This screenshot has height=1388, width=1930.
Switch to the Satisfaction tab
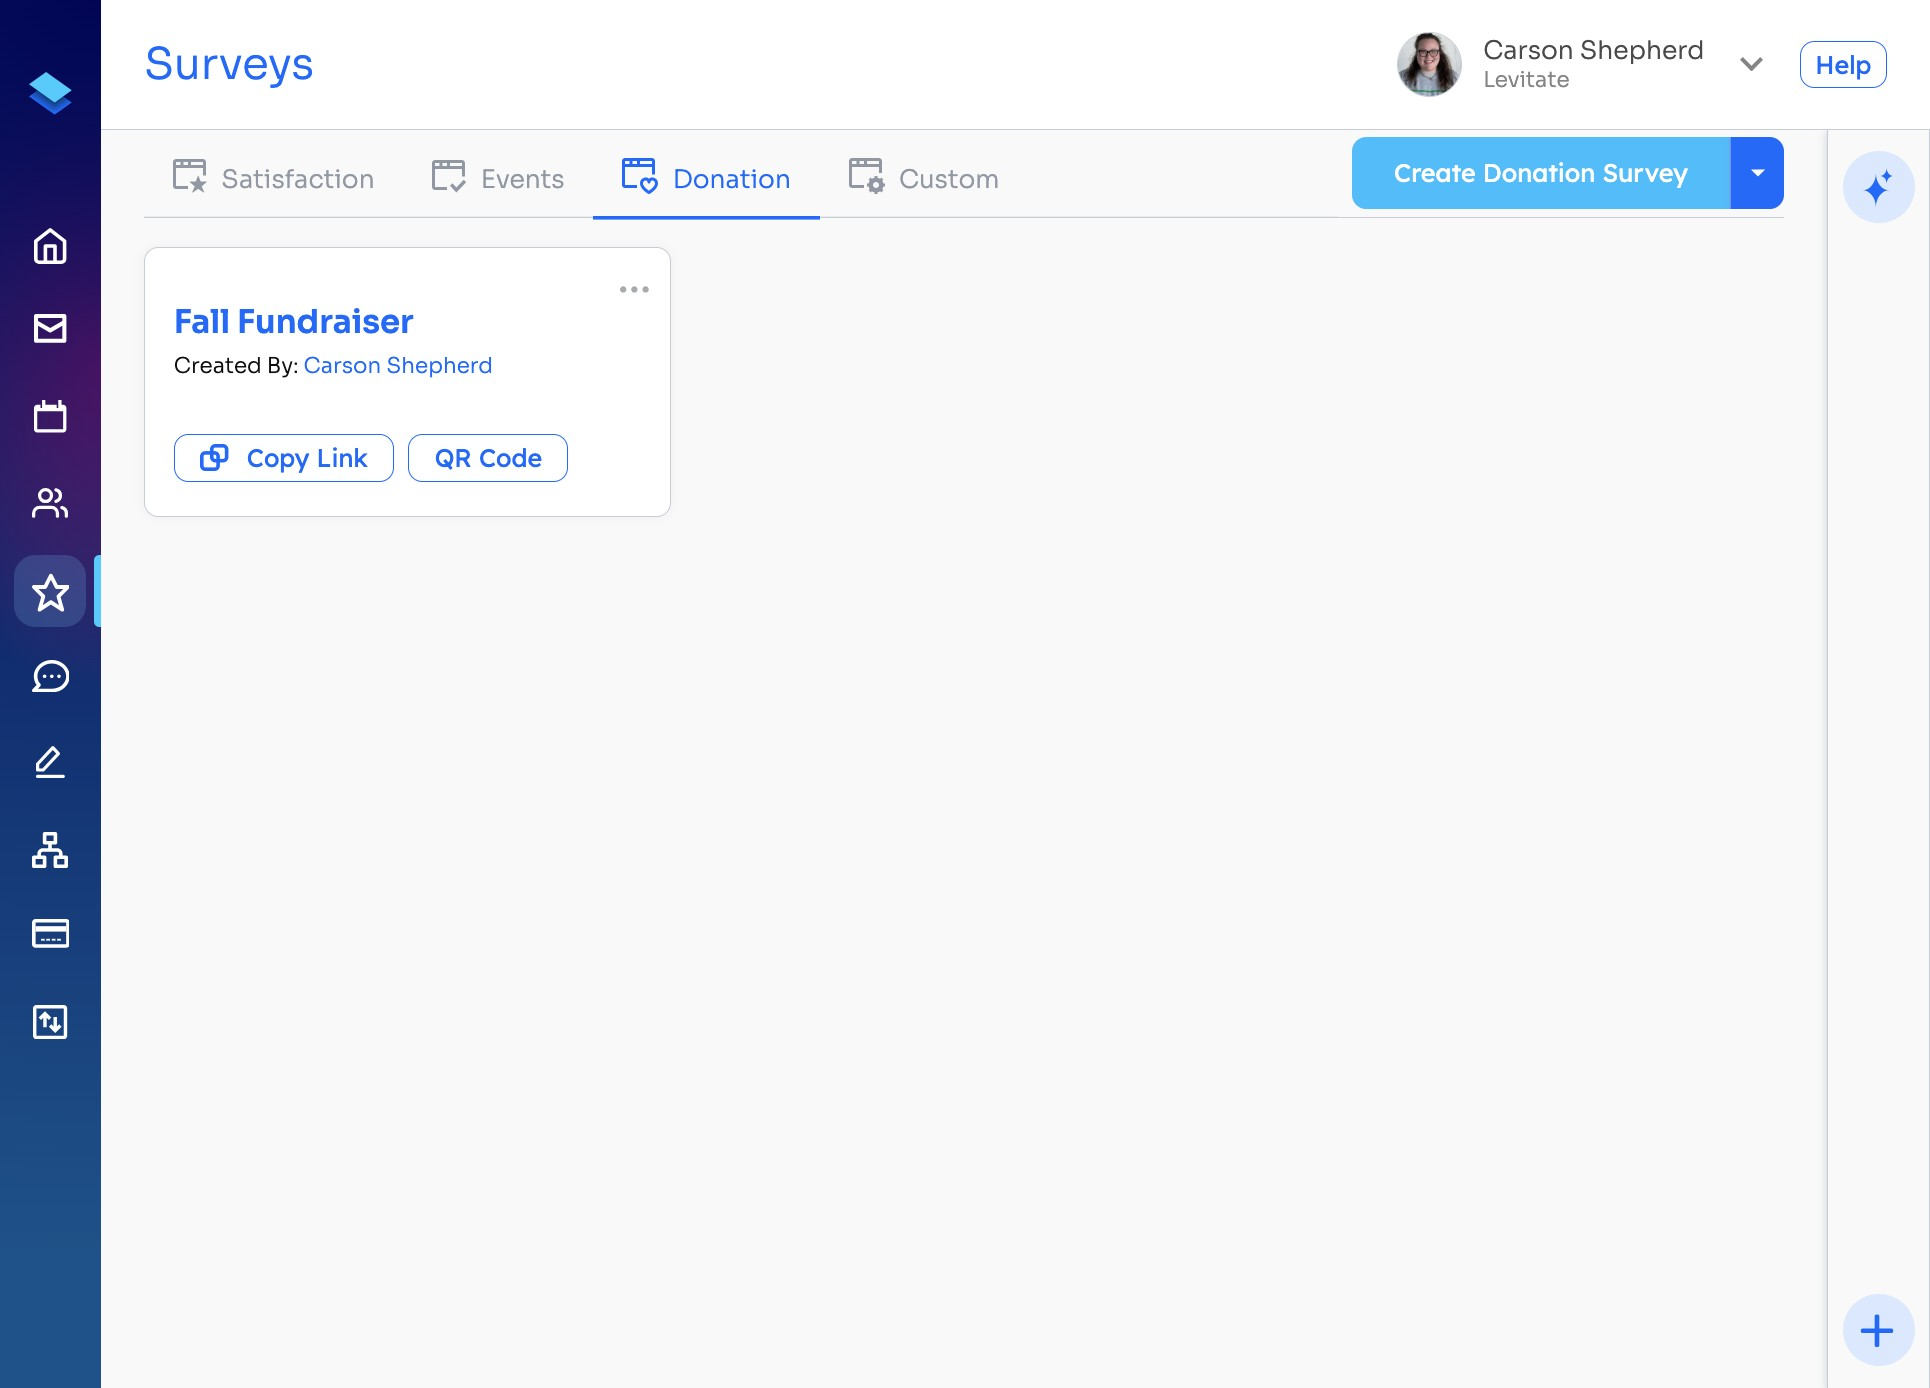coord(273,178)
